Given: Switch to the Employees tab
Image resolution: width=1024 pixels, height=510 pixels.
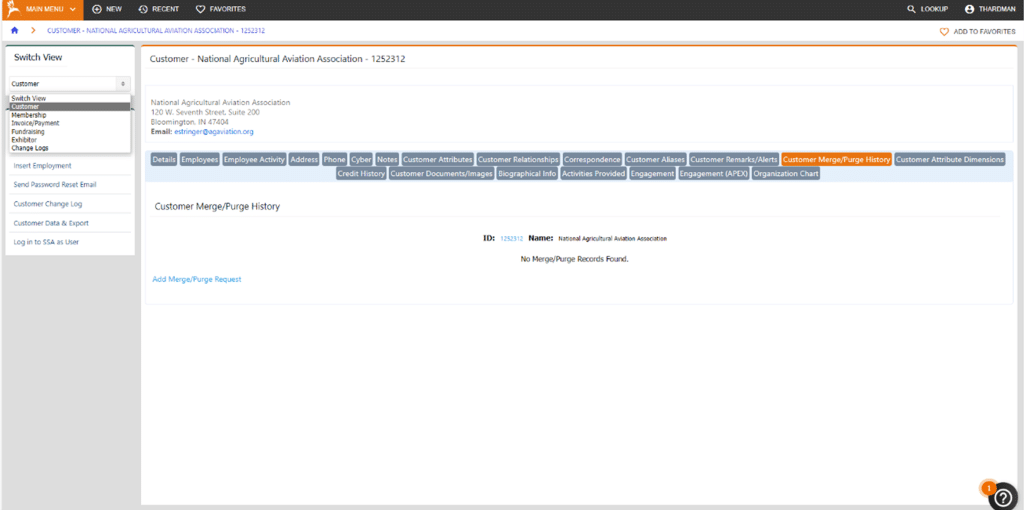Looking at the screenshot, I should [200, 159].
